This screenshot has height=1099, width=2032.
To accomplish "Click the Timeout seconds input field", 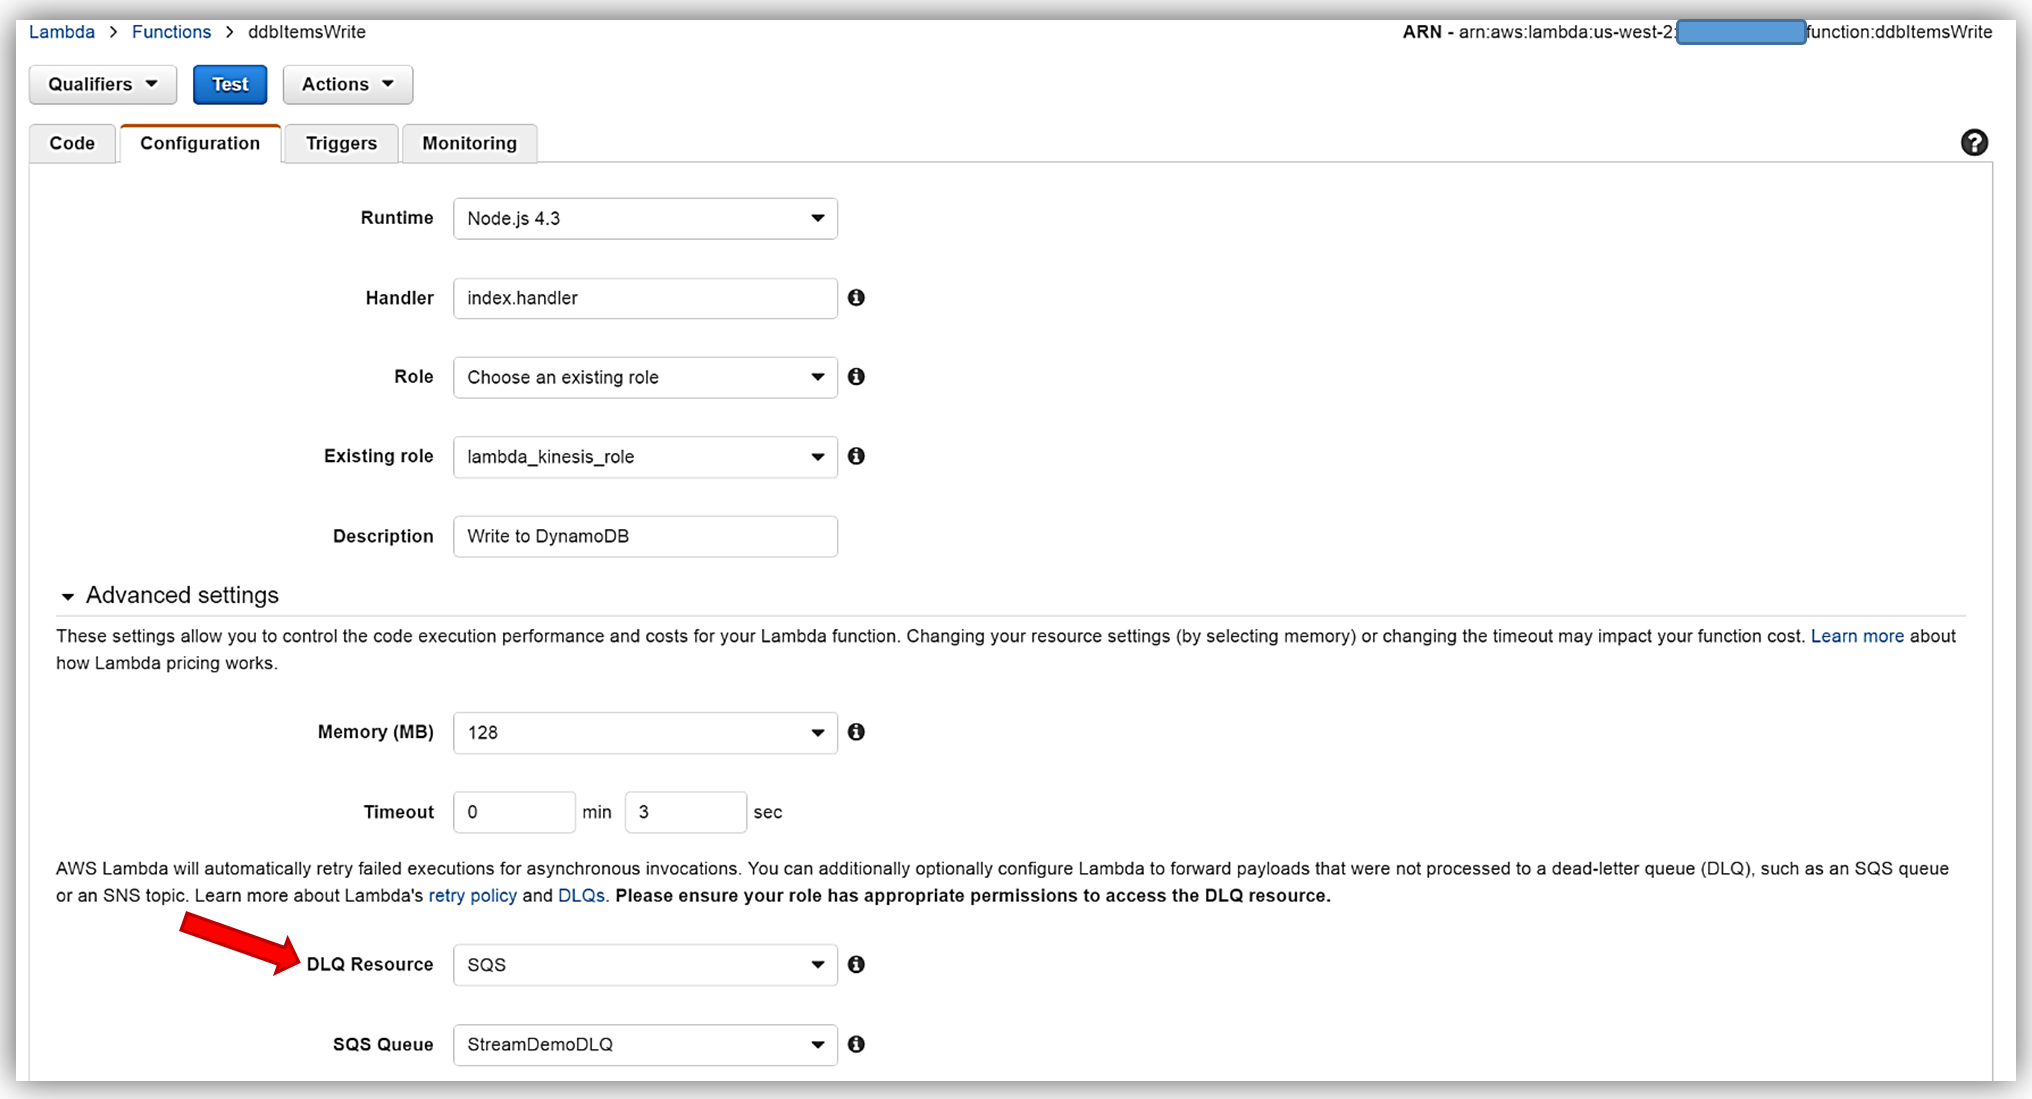I will pos(685,812).
